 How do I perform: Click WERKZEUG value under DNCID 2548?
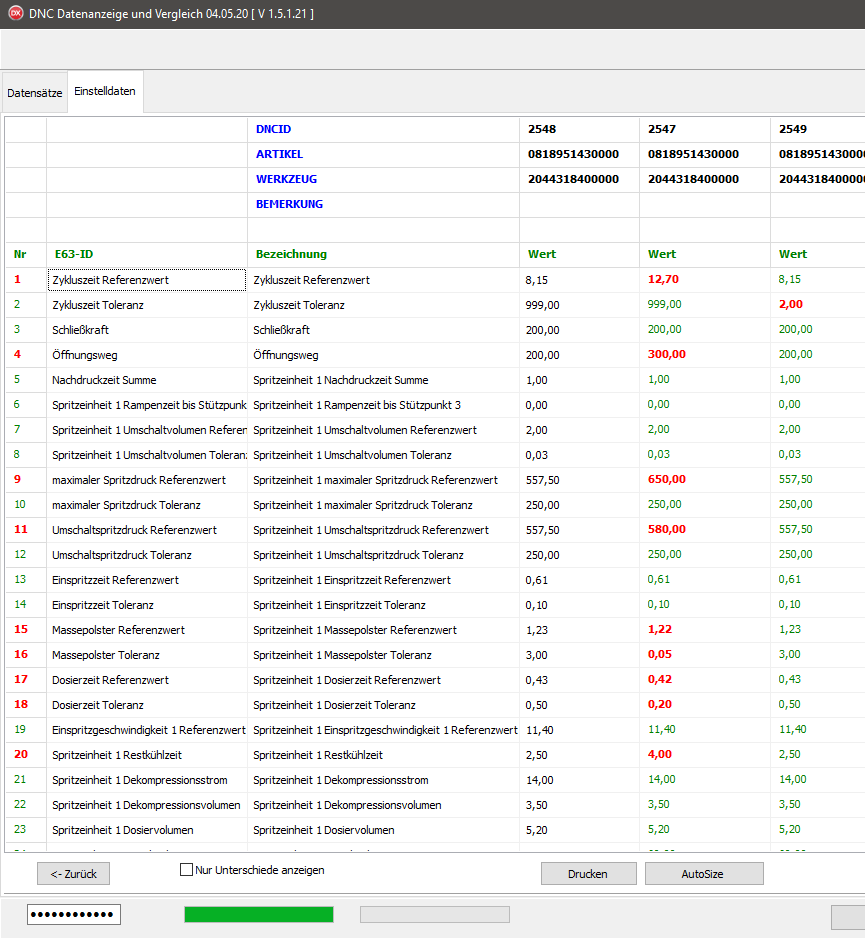[x=573, y=179]
